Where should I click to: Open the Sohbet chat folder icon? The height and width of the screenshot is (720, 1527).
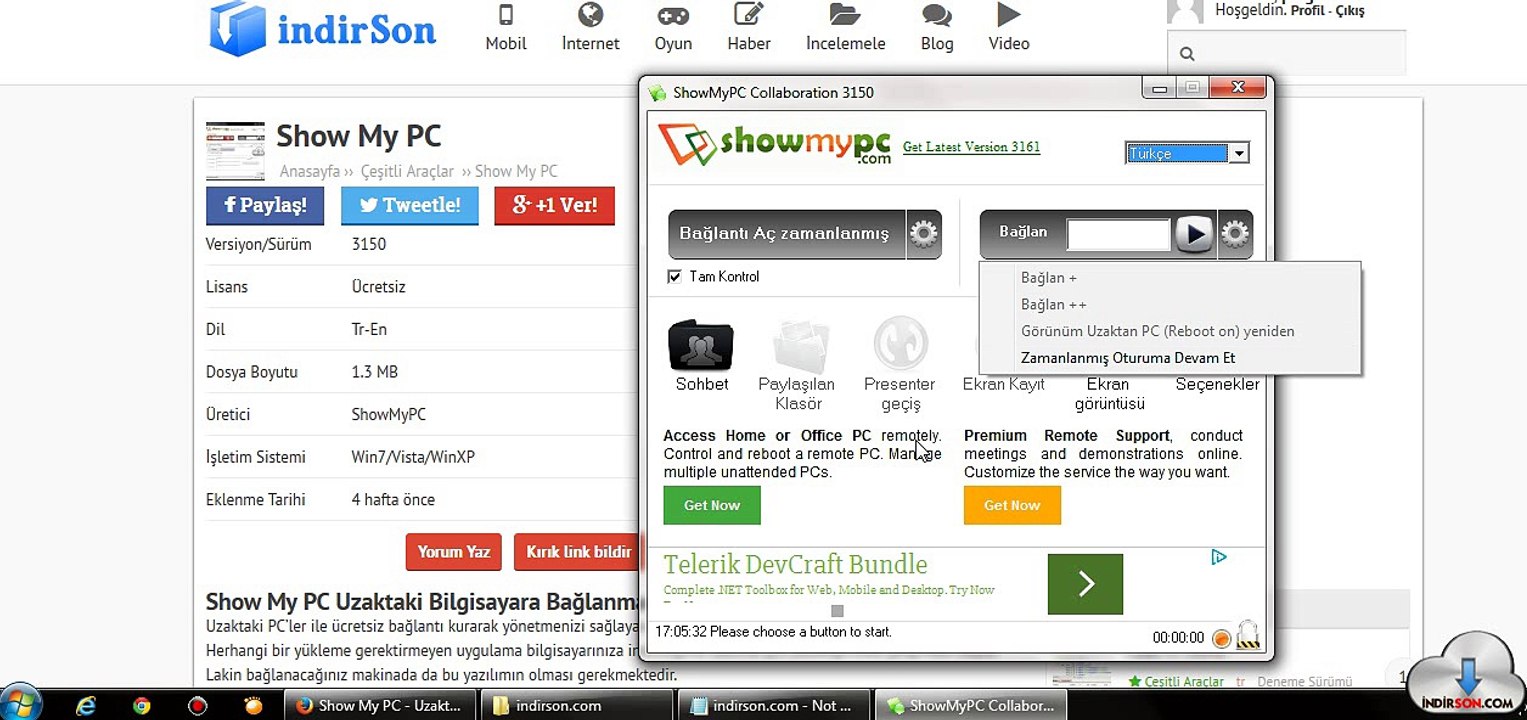pos(701,345)
